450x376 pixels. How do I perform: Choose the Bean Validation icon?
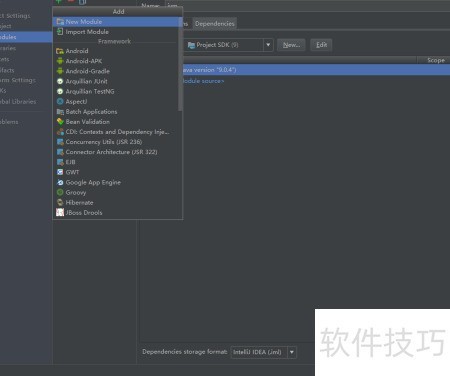coord(60,122)
